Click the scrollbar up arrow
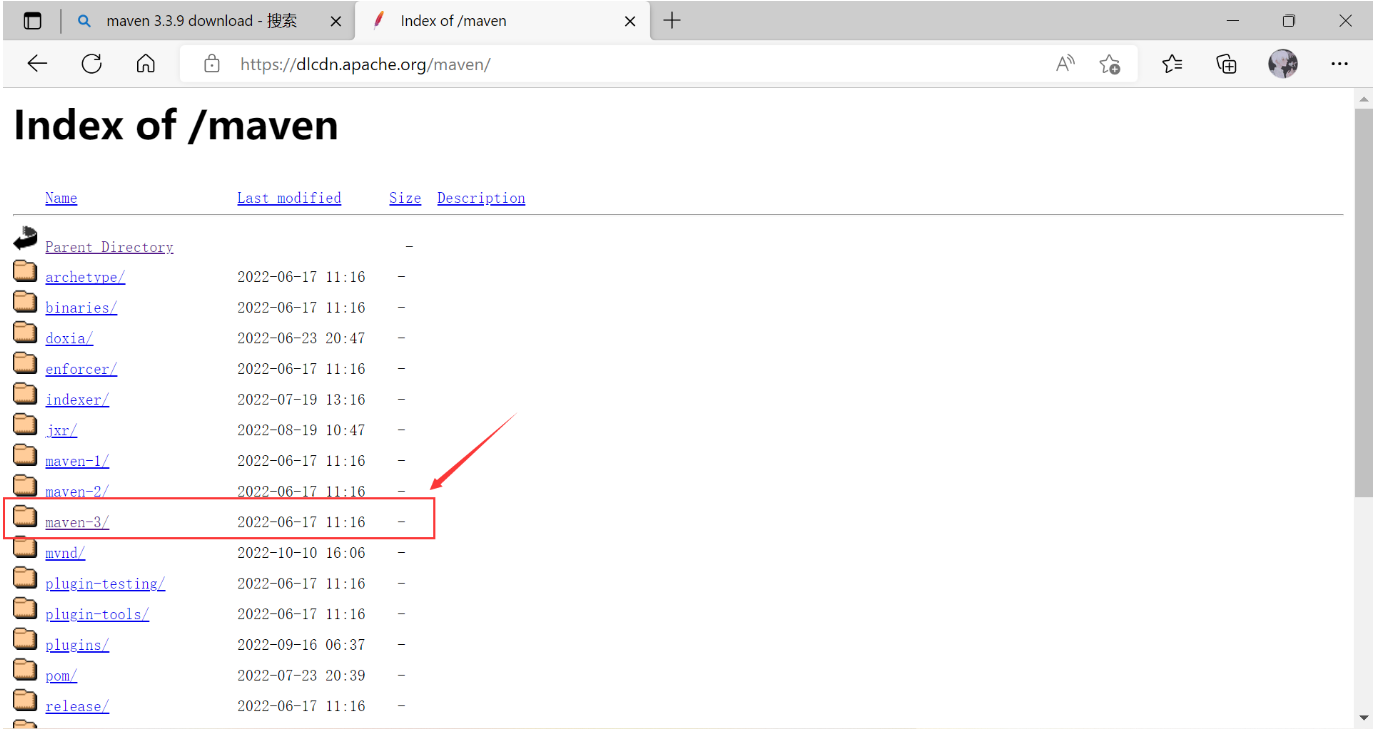 coord(1364,97)
